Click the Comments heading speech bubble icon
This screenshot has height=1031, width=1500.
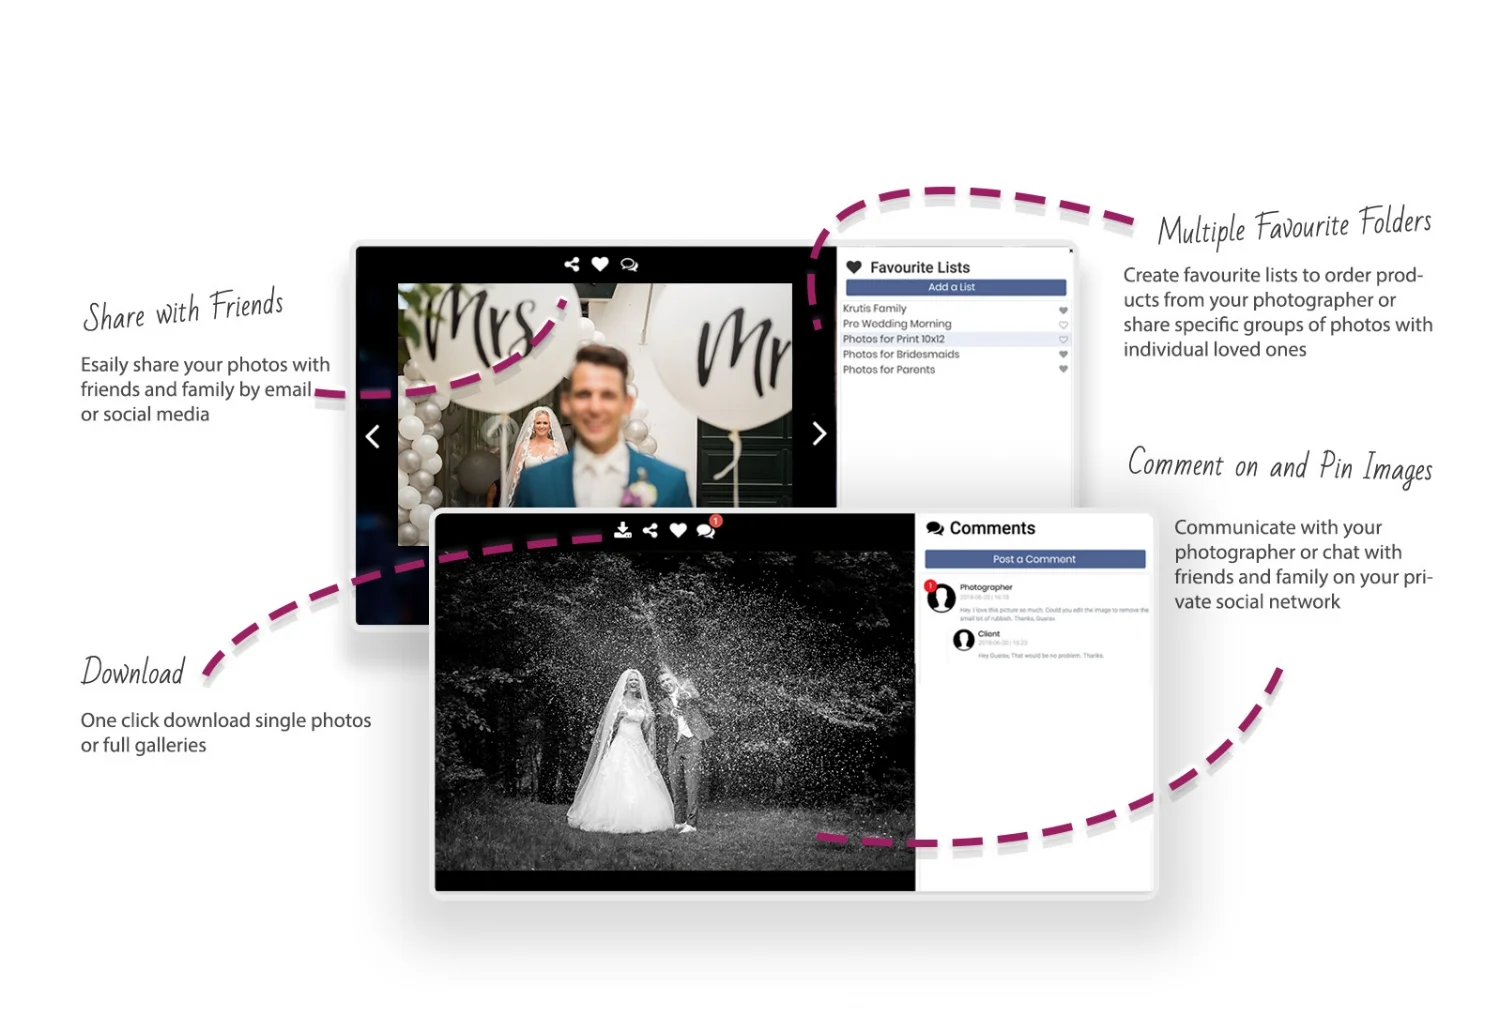(935, 528)
